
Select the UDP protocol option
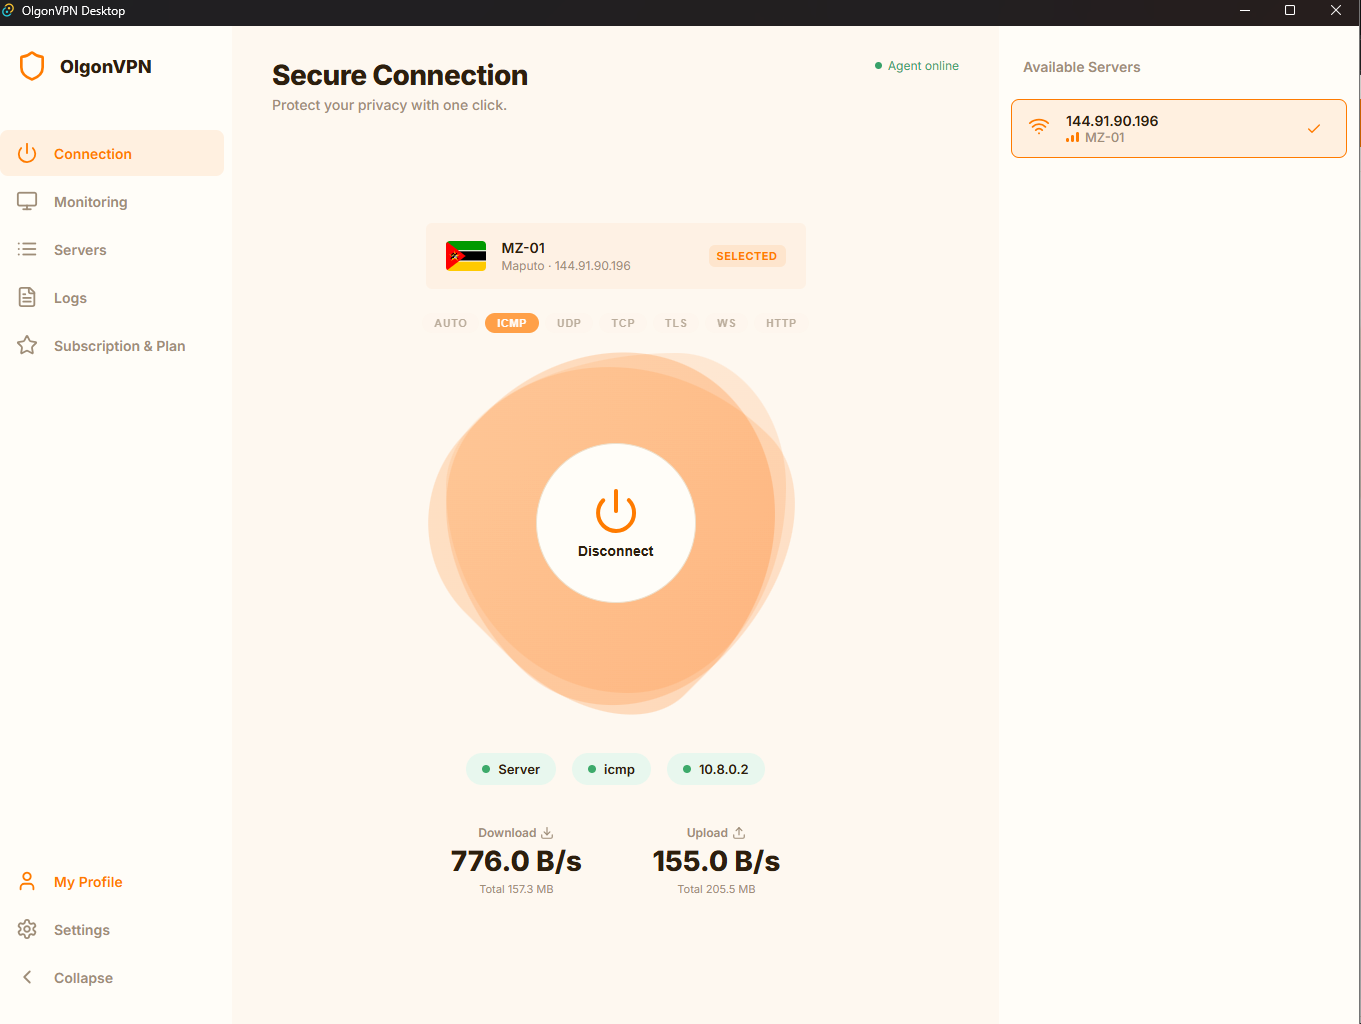[569, 323]
